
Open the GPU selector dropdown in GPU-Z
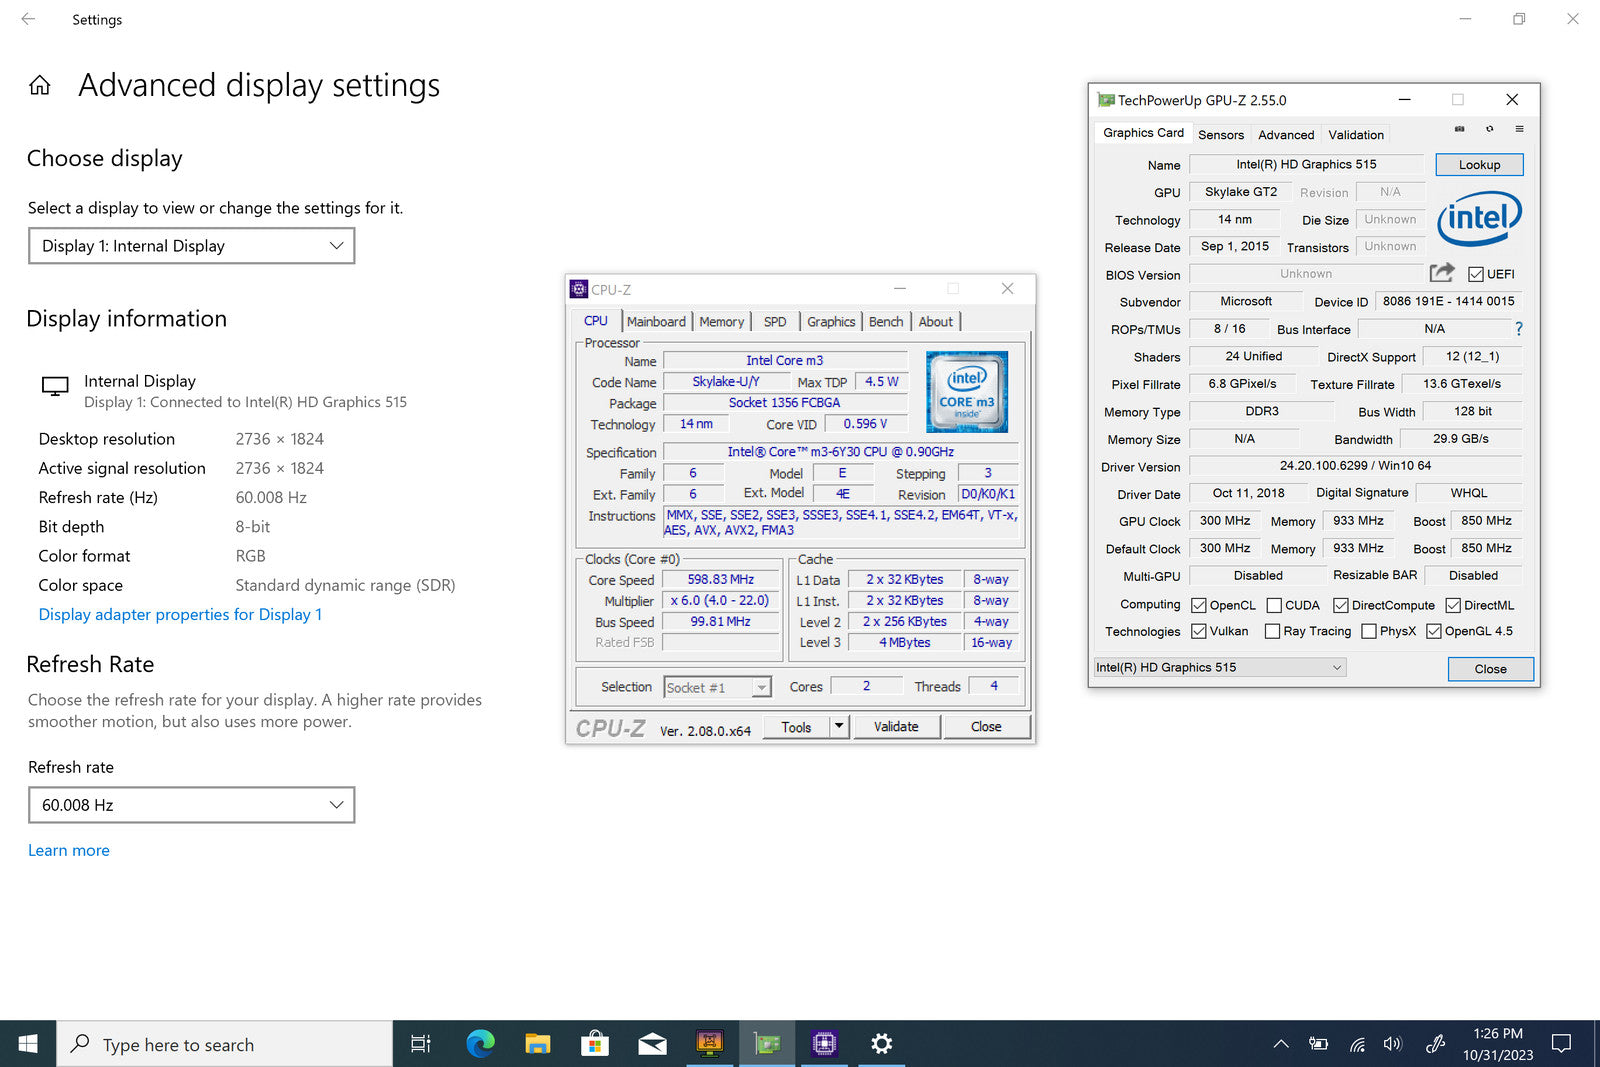point(1219,667)
